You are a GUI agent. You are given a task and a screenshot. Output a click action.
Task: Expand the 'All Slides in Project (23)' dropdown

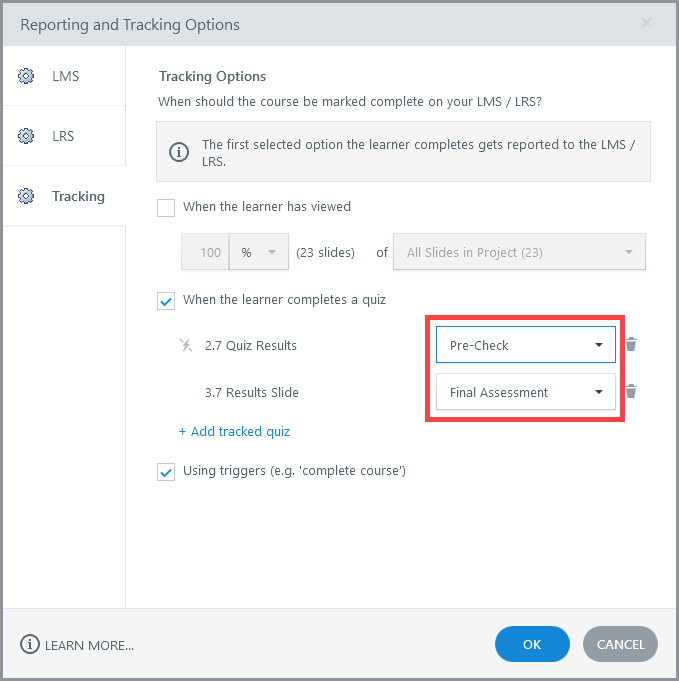519,252
